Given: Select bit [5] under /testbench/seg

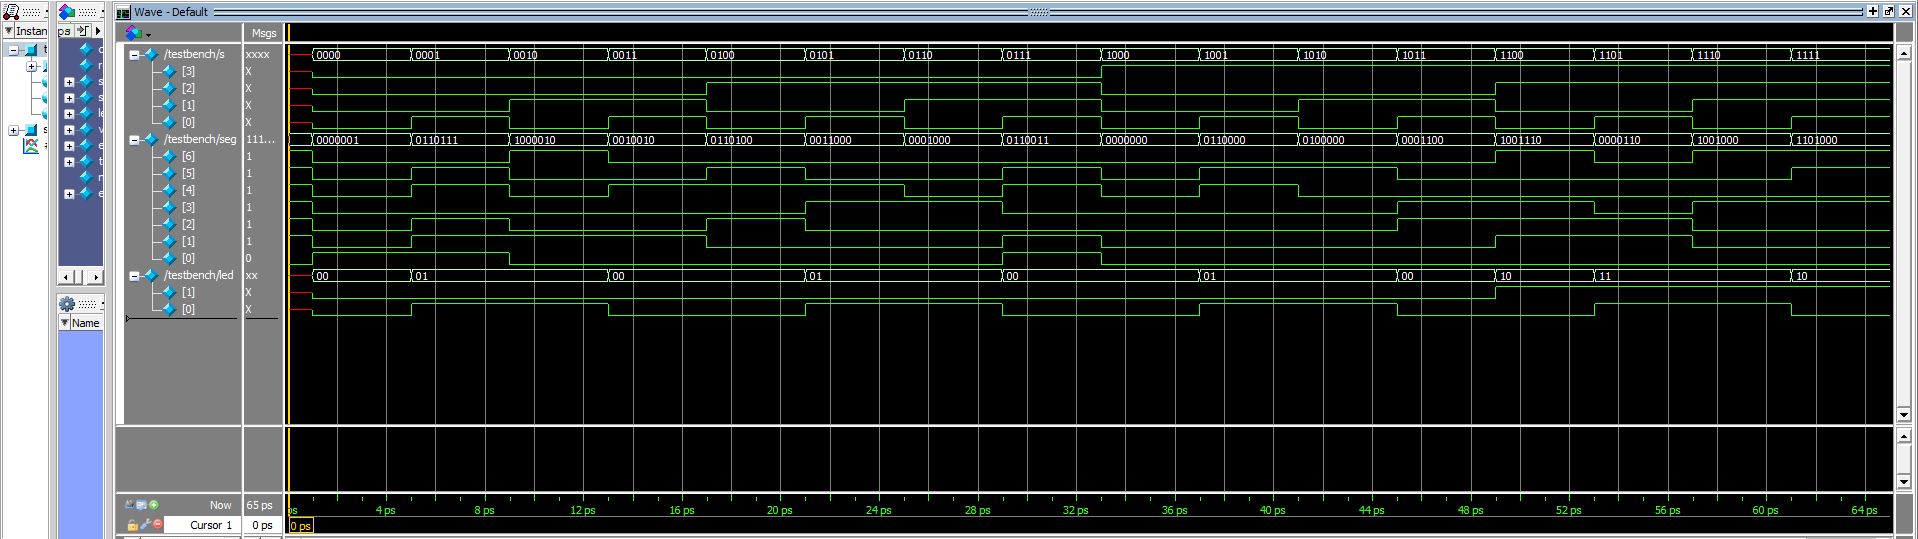Looking at the screenshot, I should tap(188, 173).
